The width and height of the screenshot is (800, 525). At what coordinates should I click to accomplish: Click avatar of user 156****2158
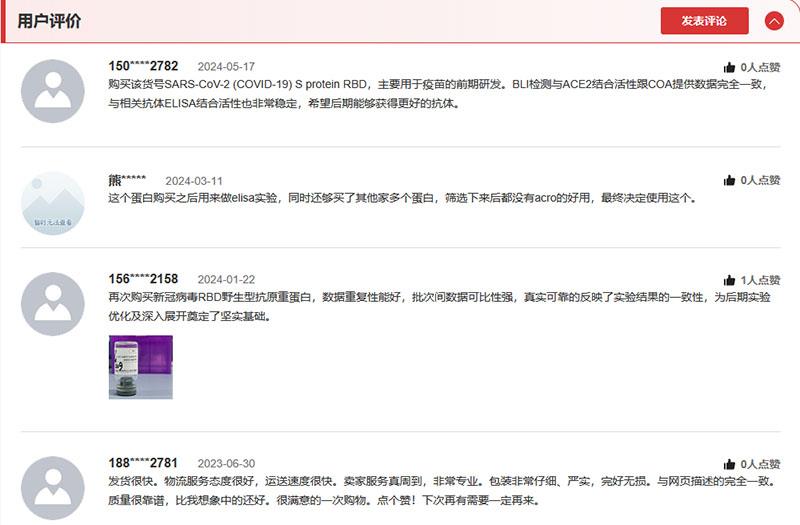[53, 303]
